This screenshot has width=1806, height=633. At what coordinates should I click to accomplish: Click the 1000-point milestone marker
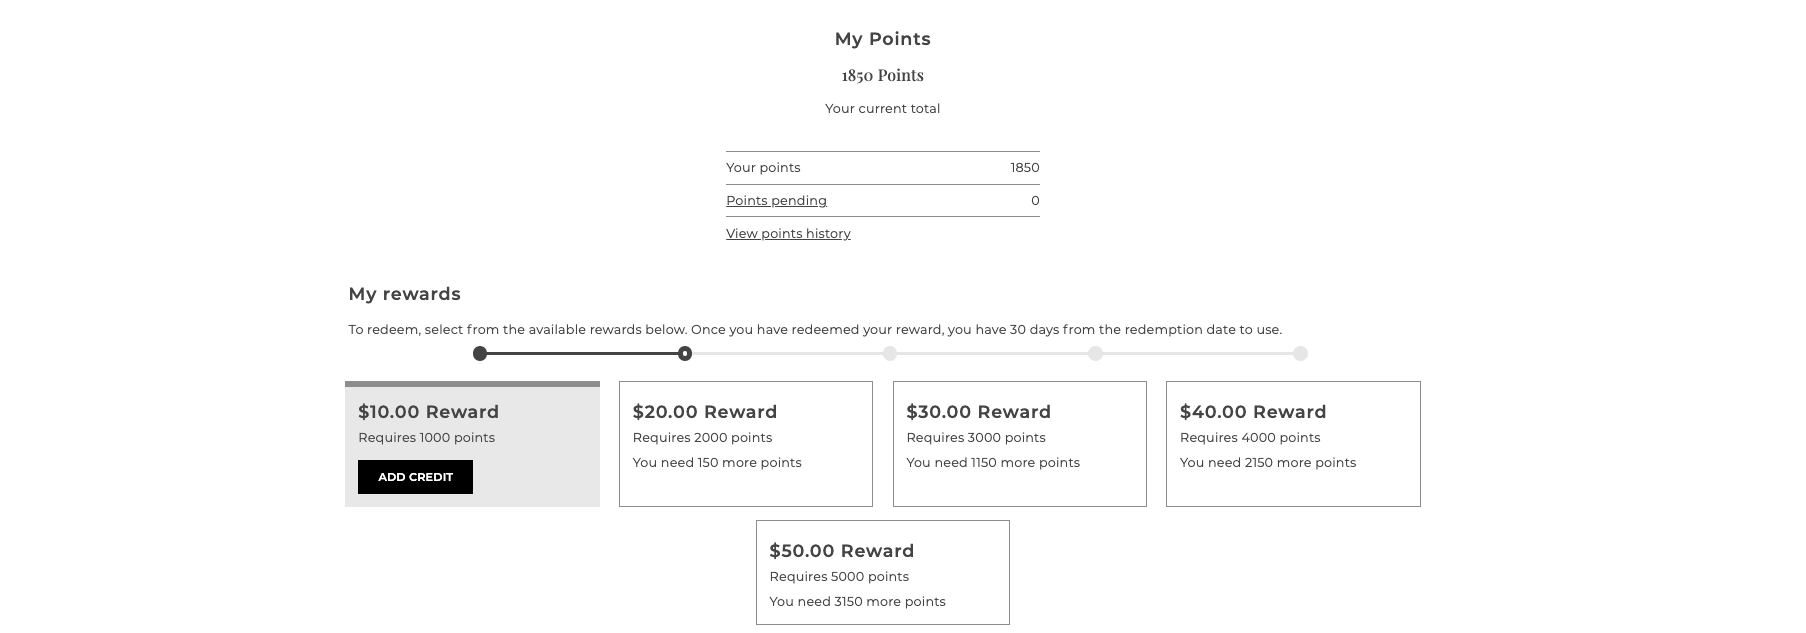685,353
